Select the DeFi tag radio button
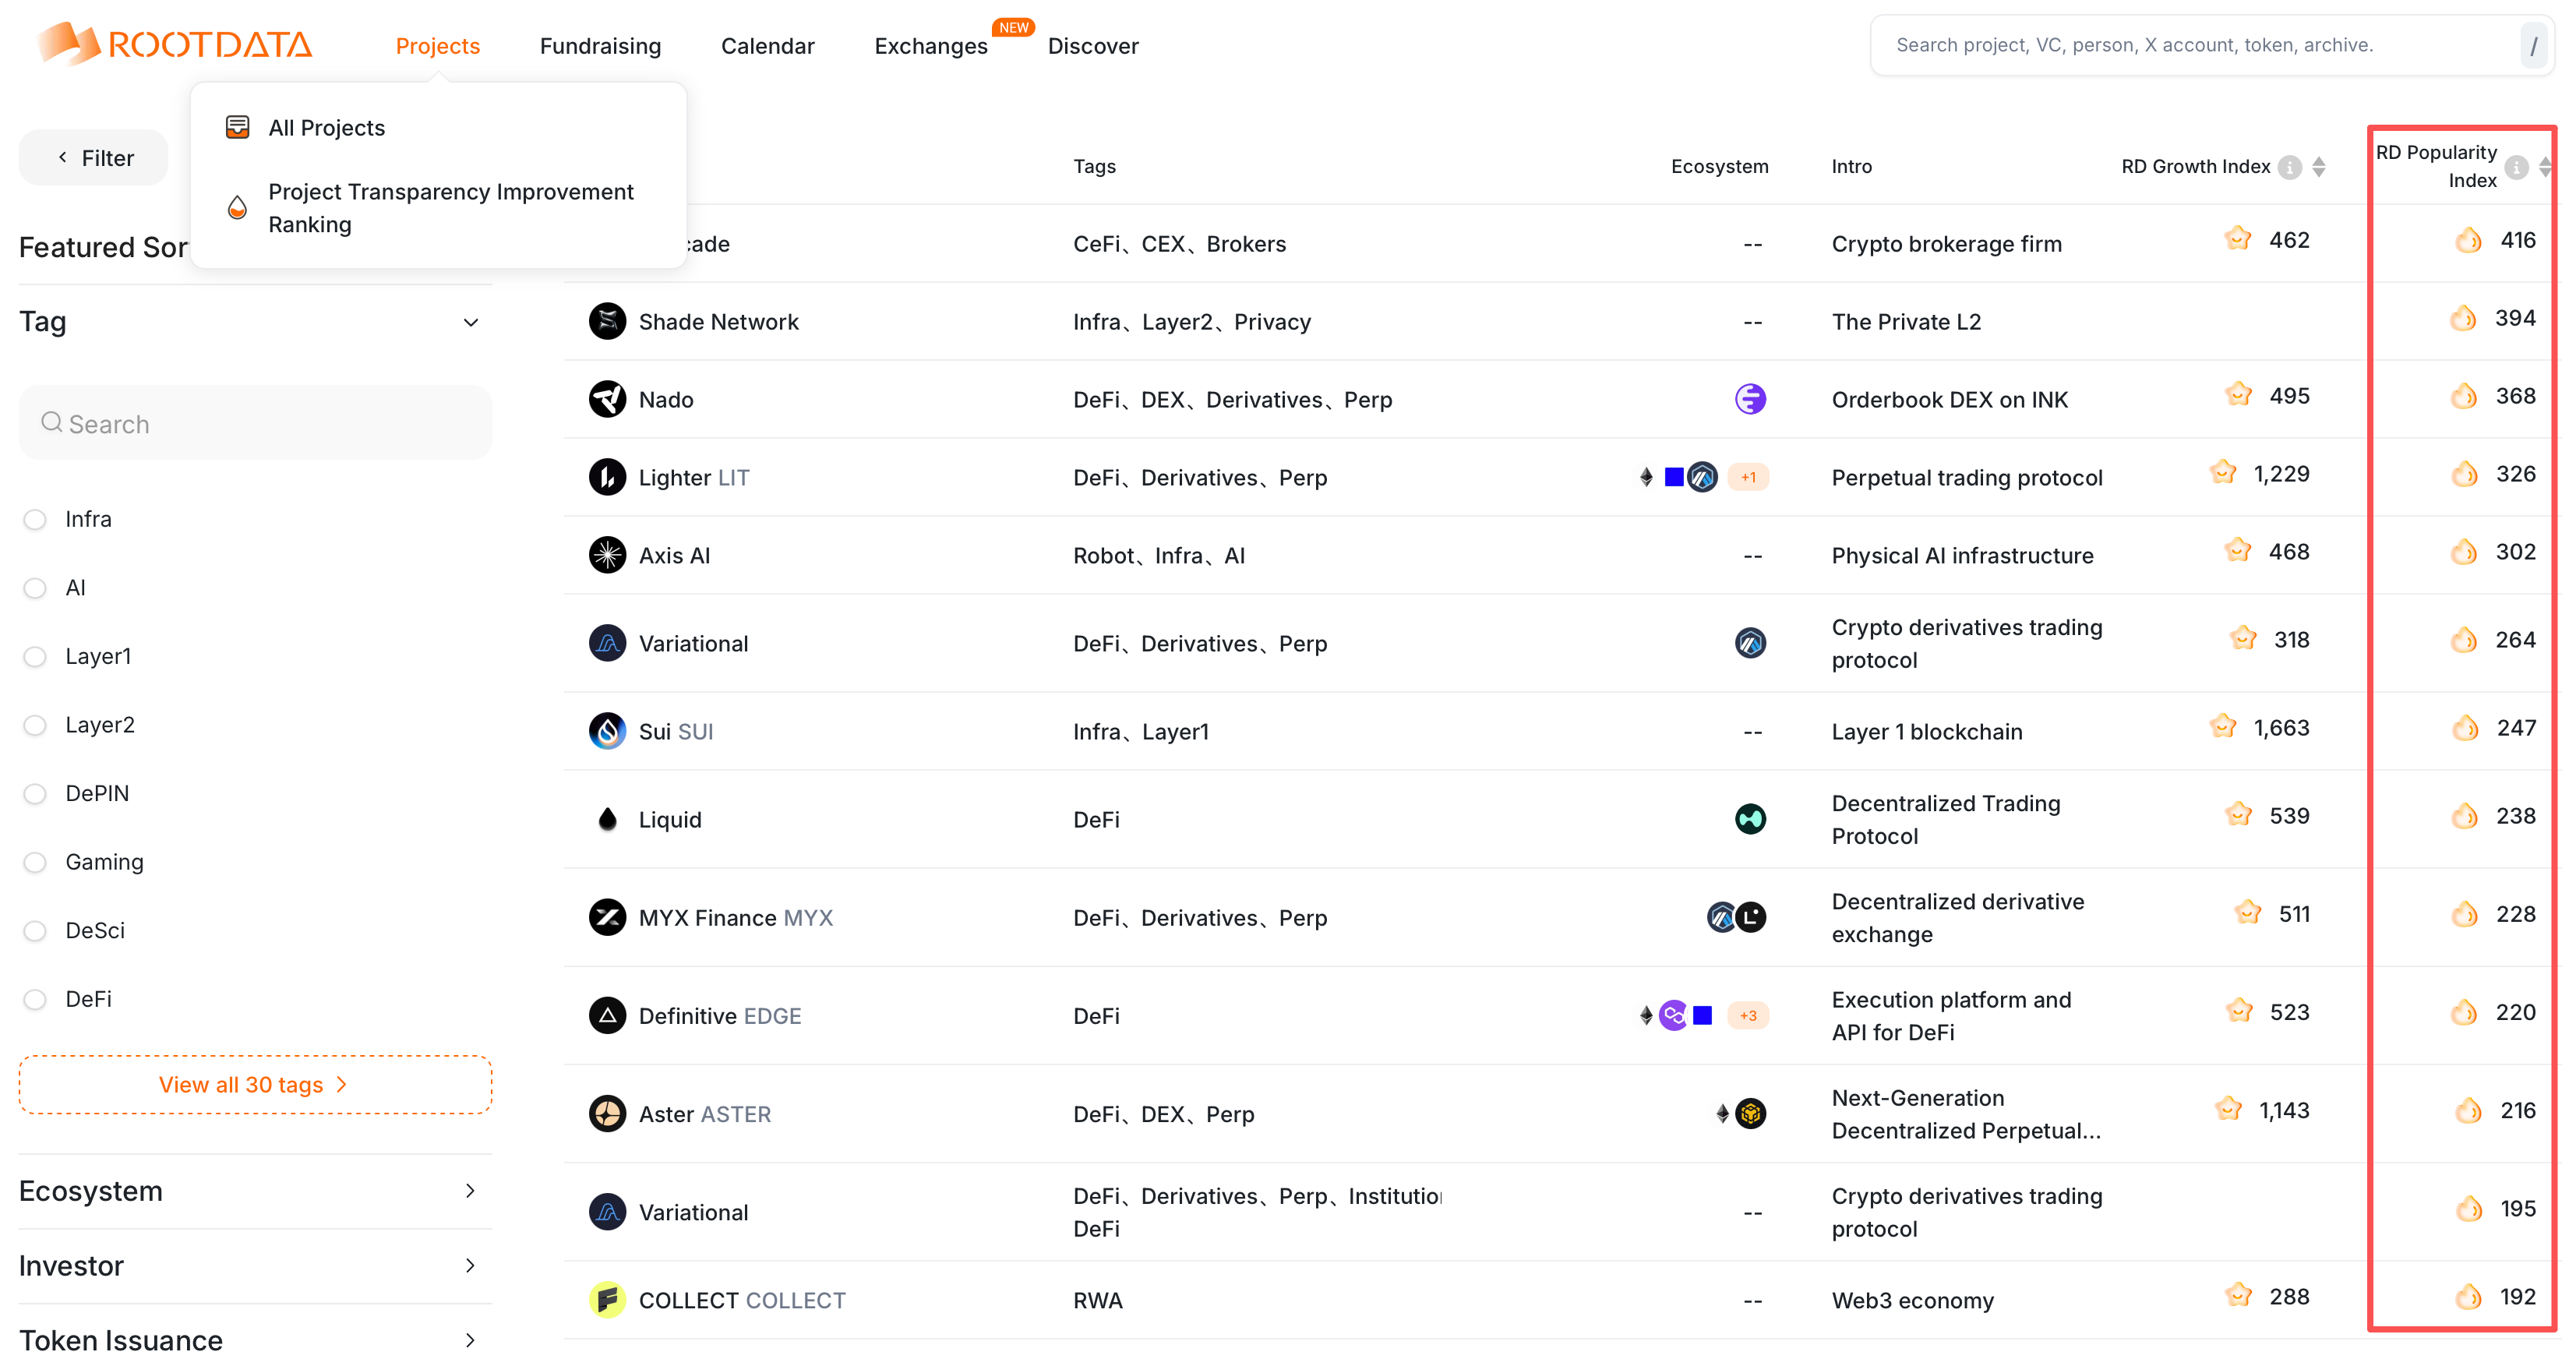Viewport: 2576px width, 1359px height. [35, 999]
